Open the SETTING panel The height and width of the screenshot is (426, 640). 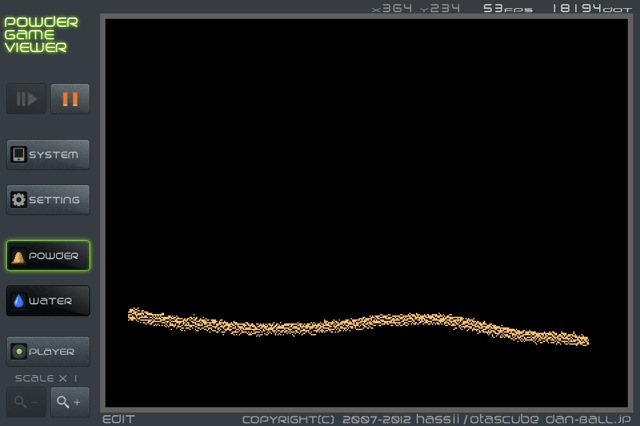(48, 200)
